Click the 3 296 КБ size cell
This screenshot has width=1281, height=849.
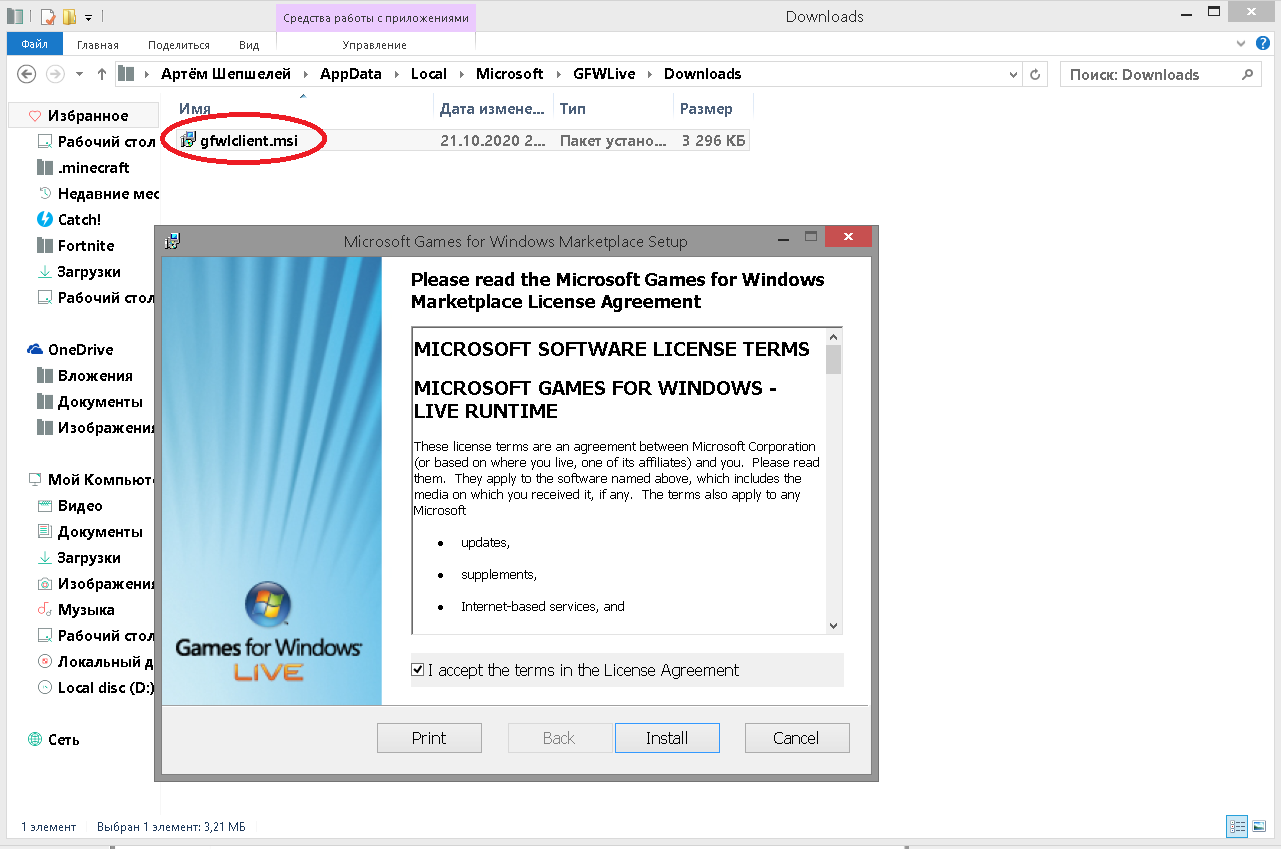tap(713, 141)
